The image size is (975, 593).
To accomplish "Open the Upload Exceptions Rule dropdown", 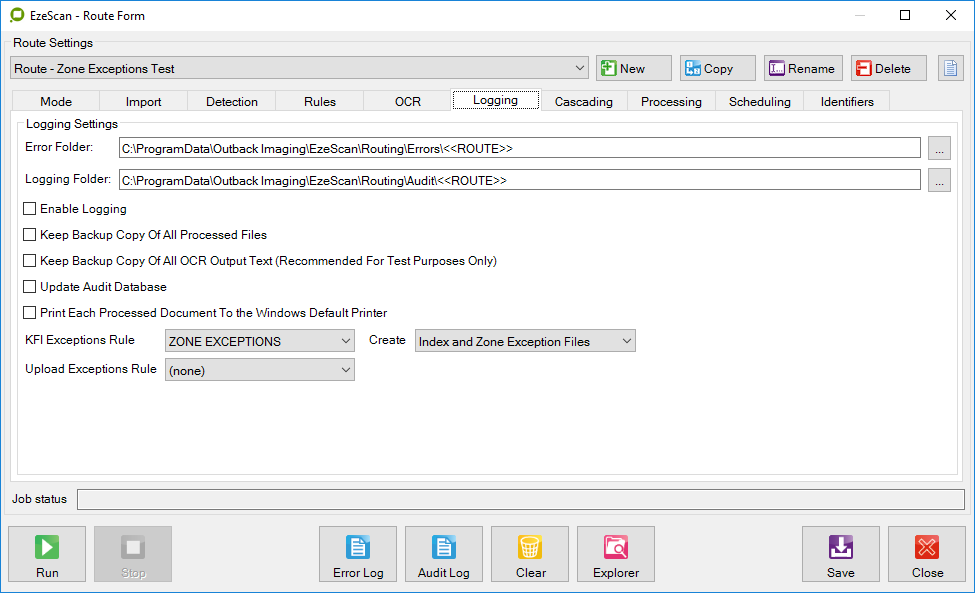I will click(259, 370).
